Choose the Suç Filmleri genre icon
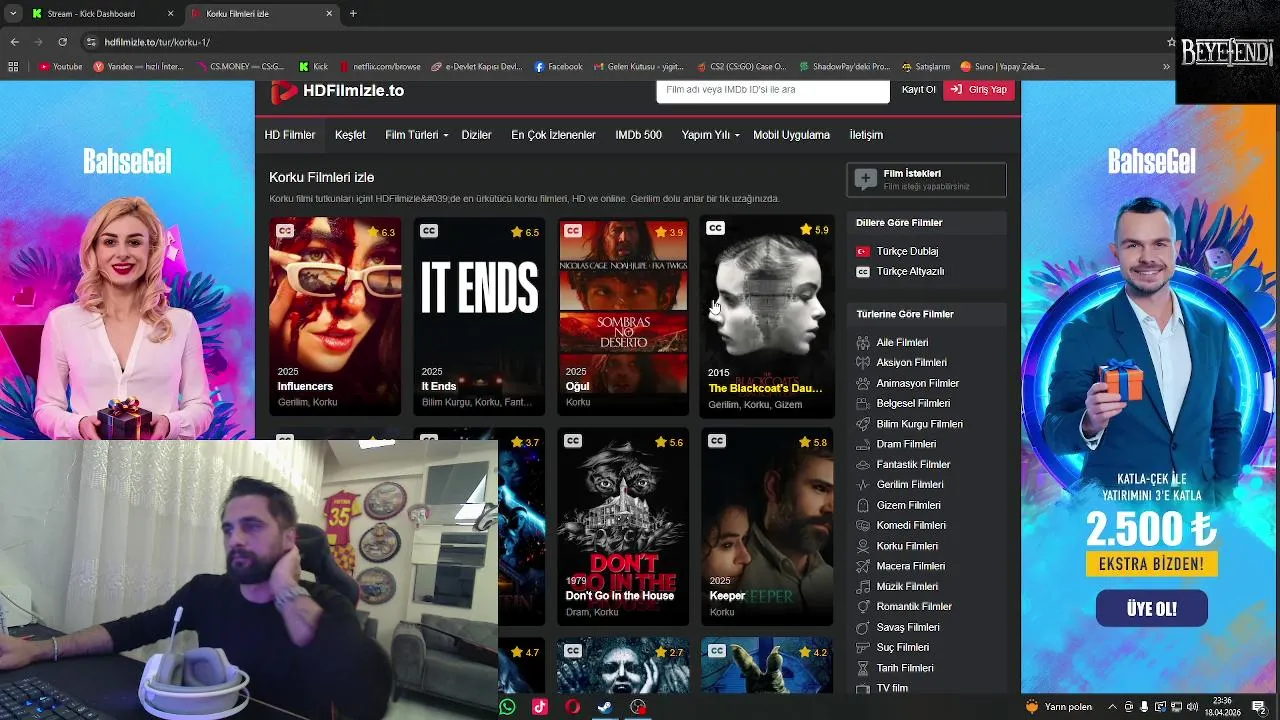 (863, 647)
